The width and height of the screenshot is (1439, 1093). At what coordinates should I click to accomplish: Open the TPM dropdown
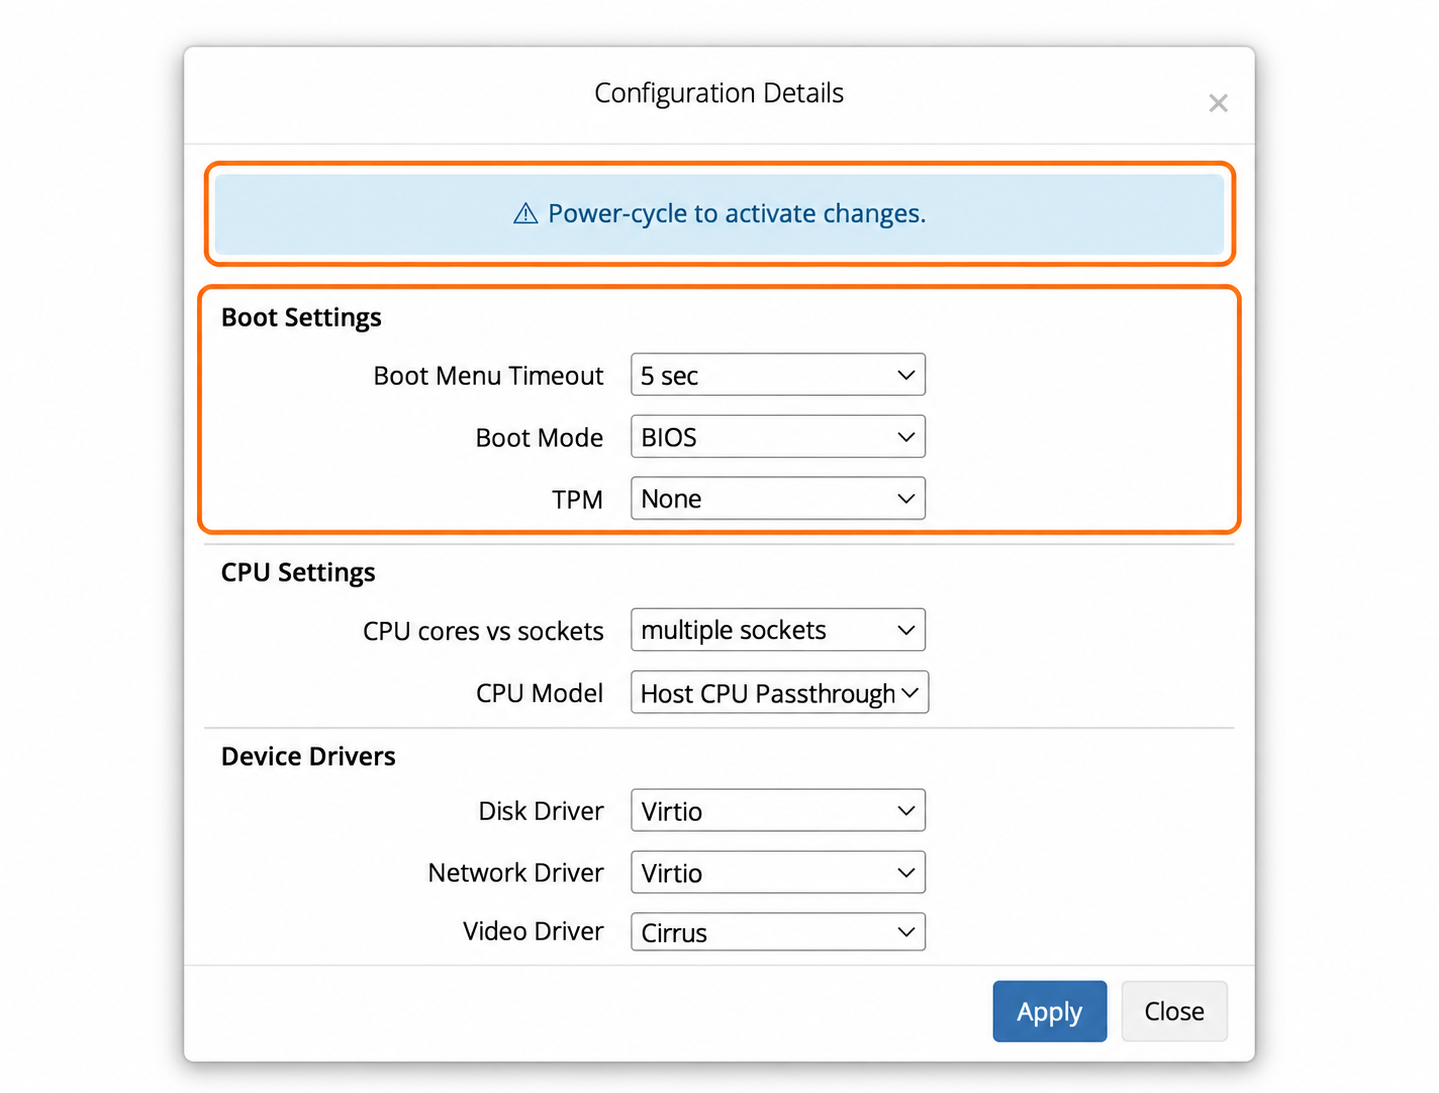(x=778, y=499)
